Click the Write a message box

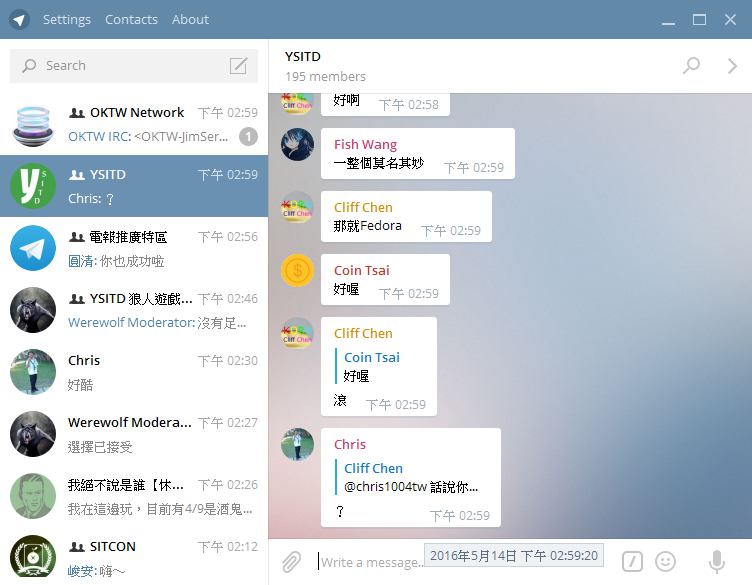[x=369, y=562]
